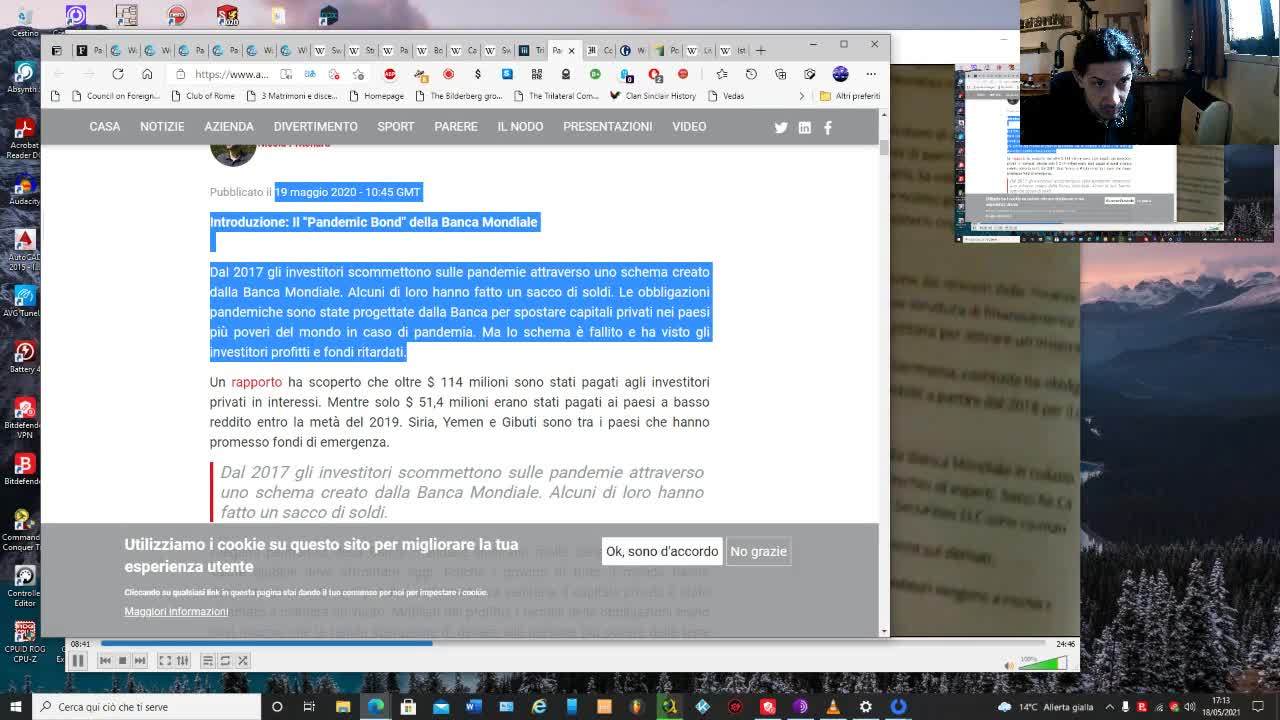The height and width of the screenshot is (720, 1280).
Task: Open the Cestino desktop icon
Action: point(24,21)
